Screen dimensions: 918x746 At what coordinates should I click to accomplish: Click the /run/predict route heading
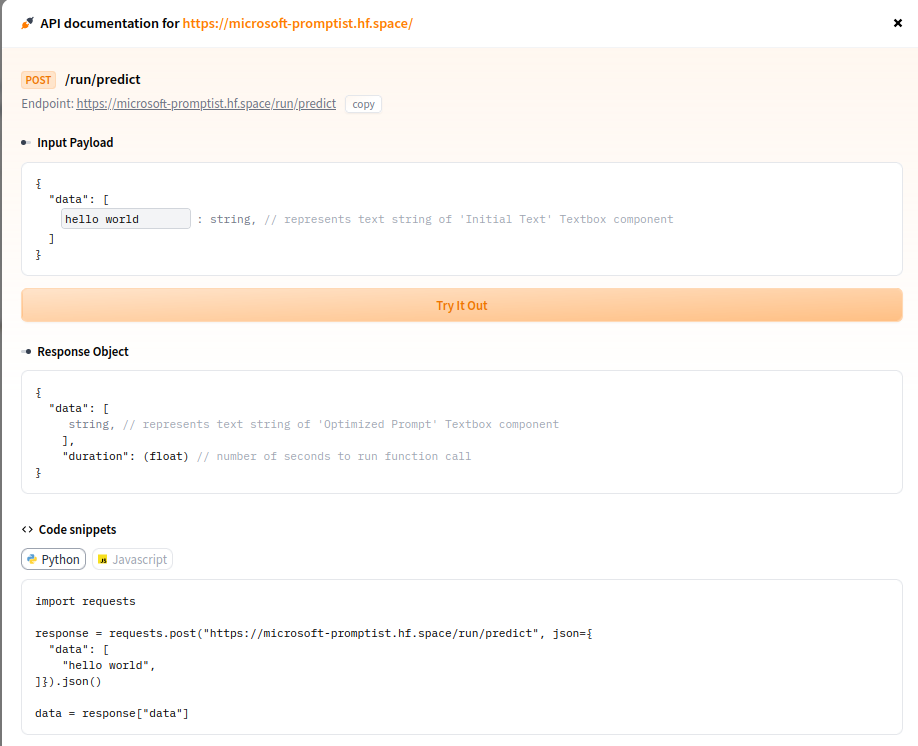pos(103,80)
